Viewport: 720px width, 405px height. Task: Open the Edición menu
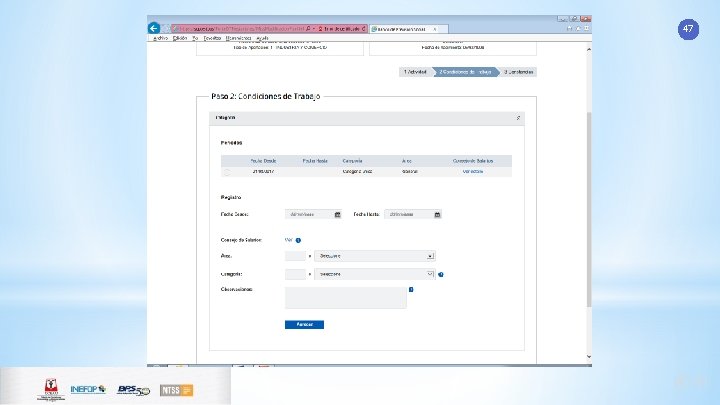pos(180,38)
